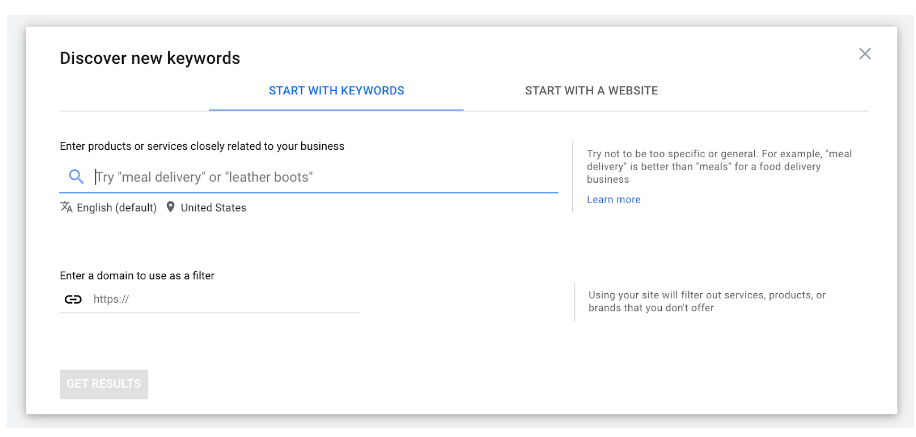Click 'Enter a domain to use as a filter' label
Screen dimensions: 916x437
coord(137,276)
